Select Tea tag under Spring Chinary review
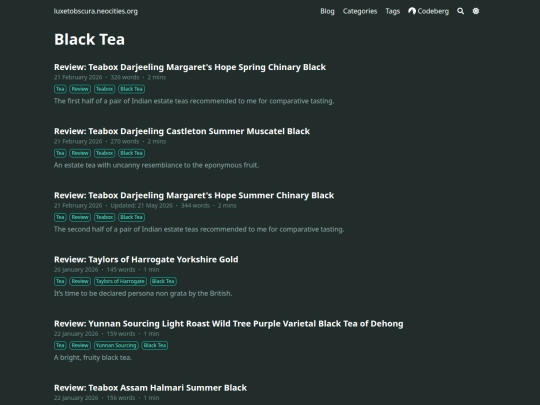The height and width of the screenshot is (405, 540). pyautogui.click(x=60, y=89)
